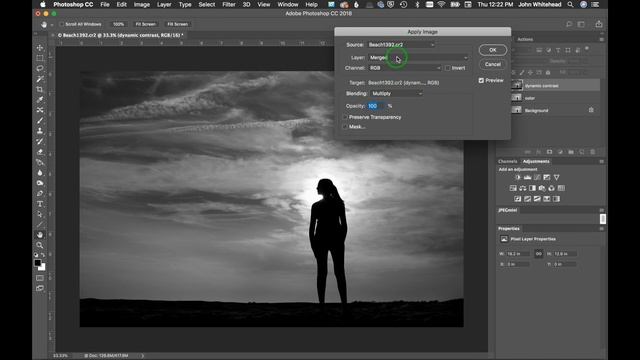Toggle Quick Mask mode

click(x=40, y=278)
